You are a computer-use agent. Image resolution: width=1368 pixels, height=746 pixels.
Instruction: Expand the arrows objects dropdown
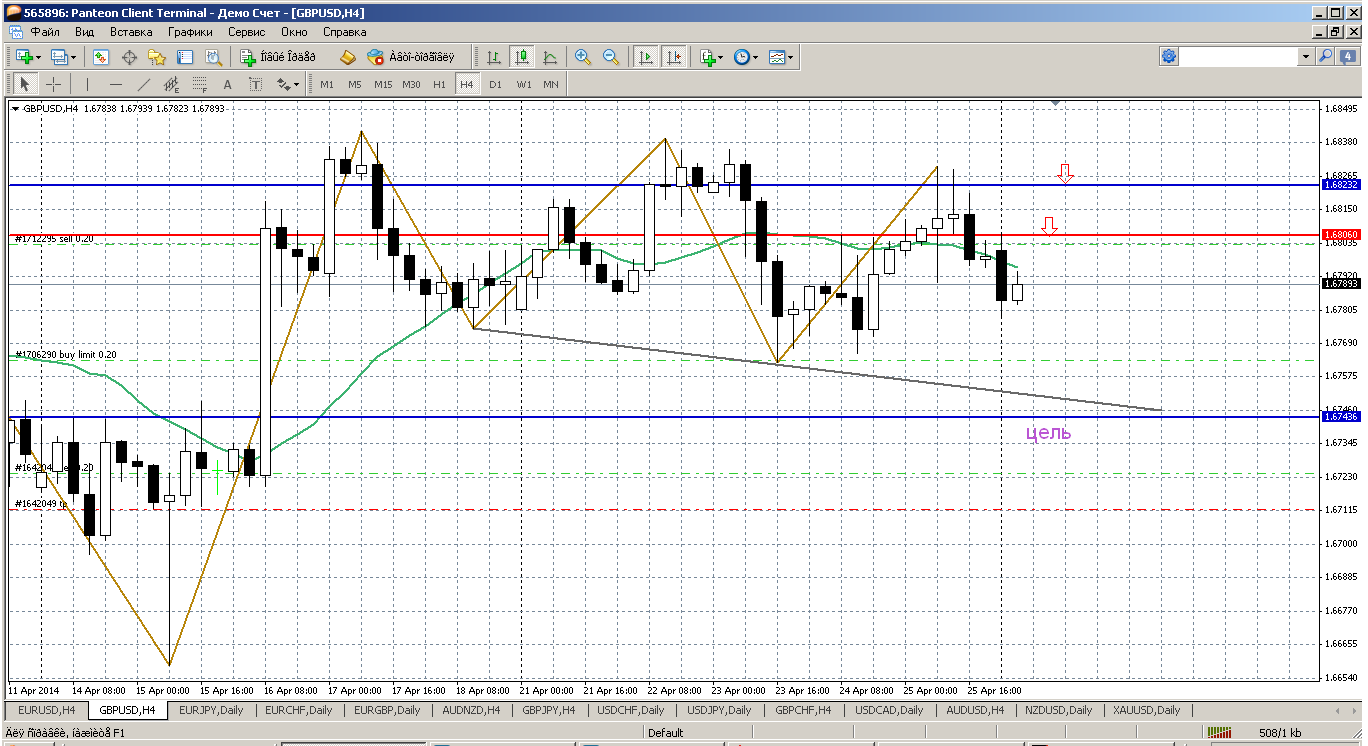286,84
